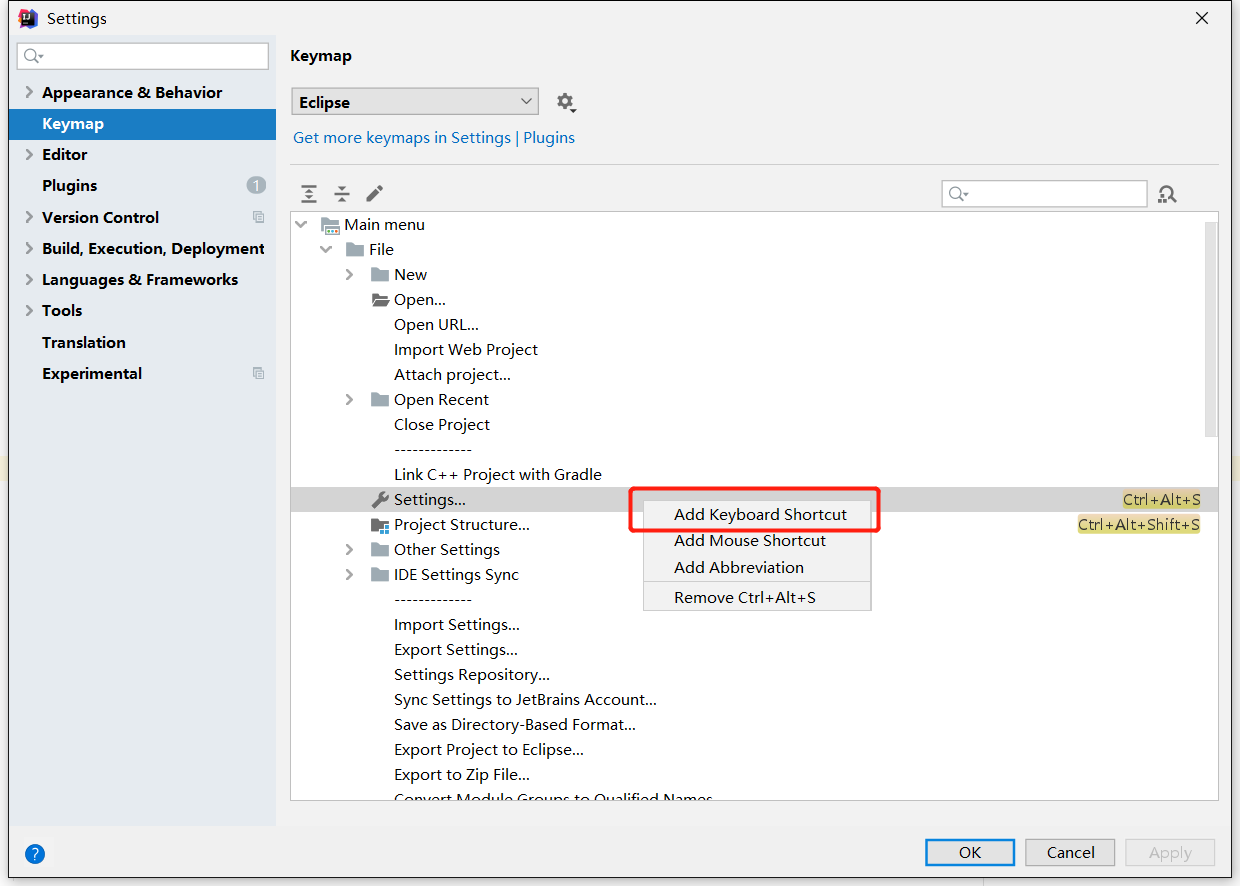Expand Appearance & Behavior section
Screen dimensions: 1240x886
tap(29, 92)
